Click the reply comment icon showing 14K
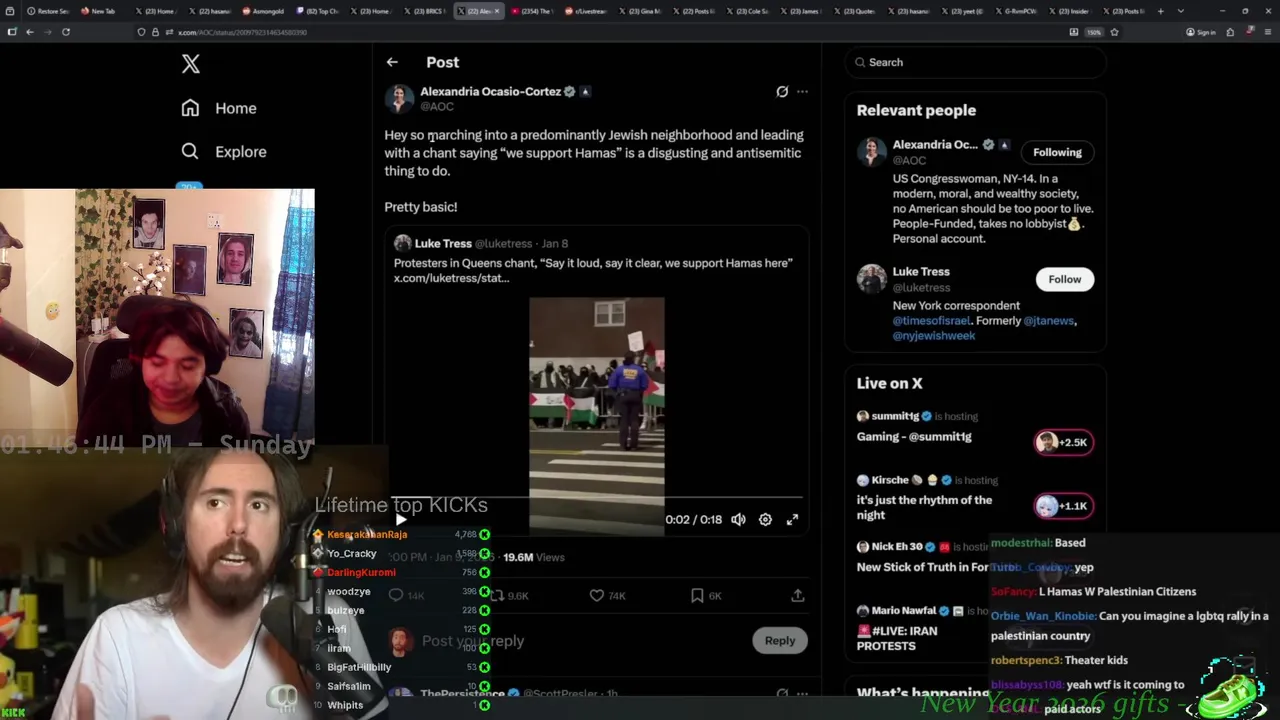Viewport: 1280px width, 720px height. point(396,595)
